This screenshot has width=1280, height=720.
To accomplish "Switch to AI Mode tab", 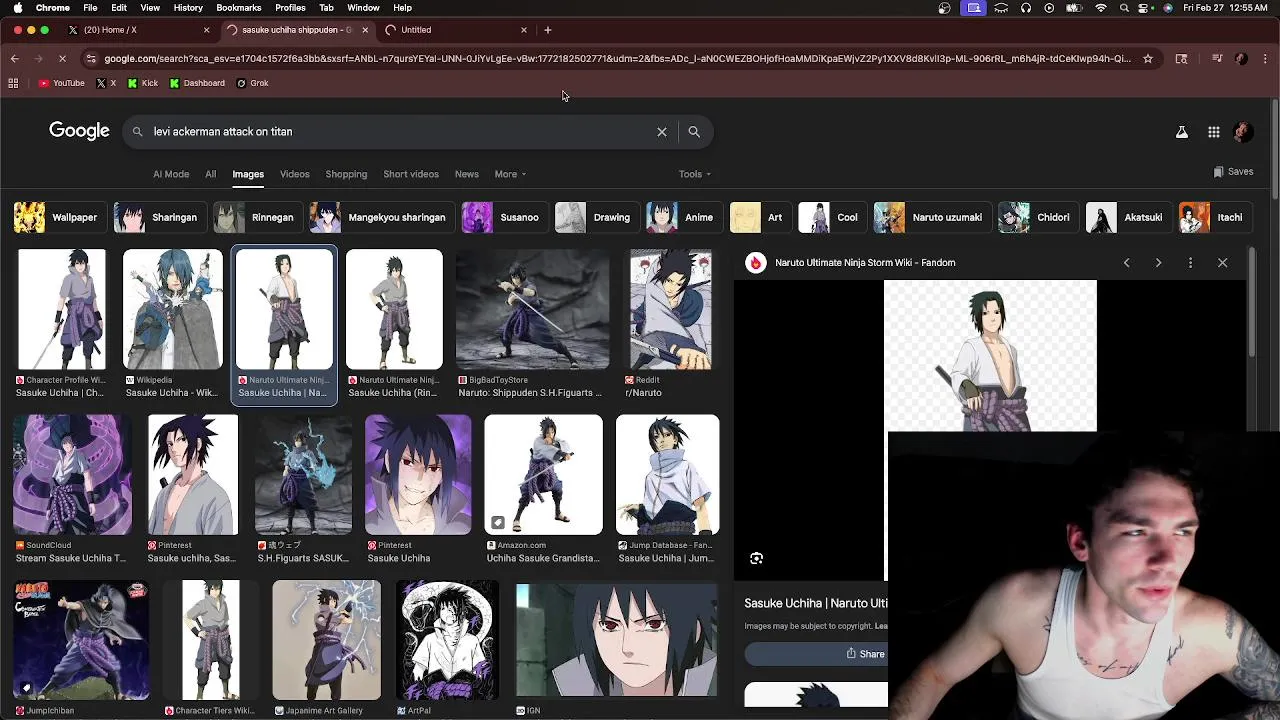I will [x=171, y=174].
